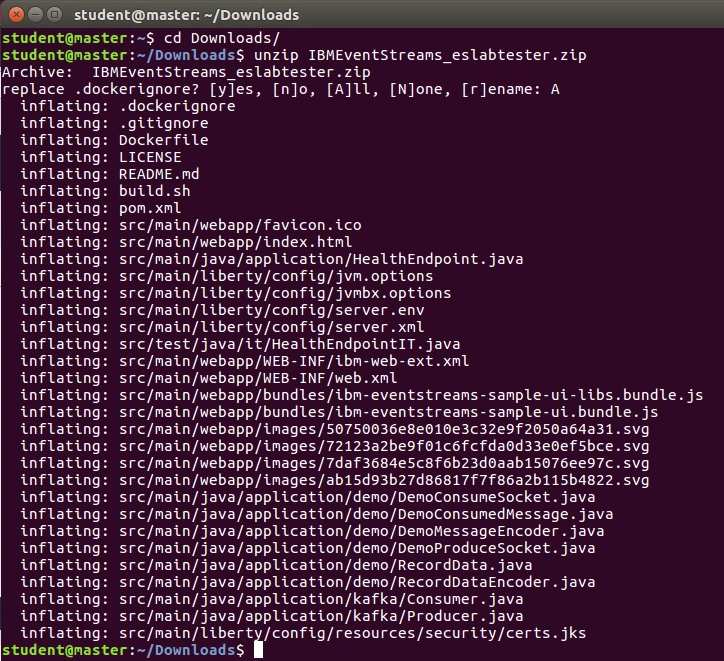The image size is (724, 661).
Task: Click the HealthEndpointIT.java path
Action: pyautogui.click(x=290, y=344)
